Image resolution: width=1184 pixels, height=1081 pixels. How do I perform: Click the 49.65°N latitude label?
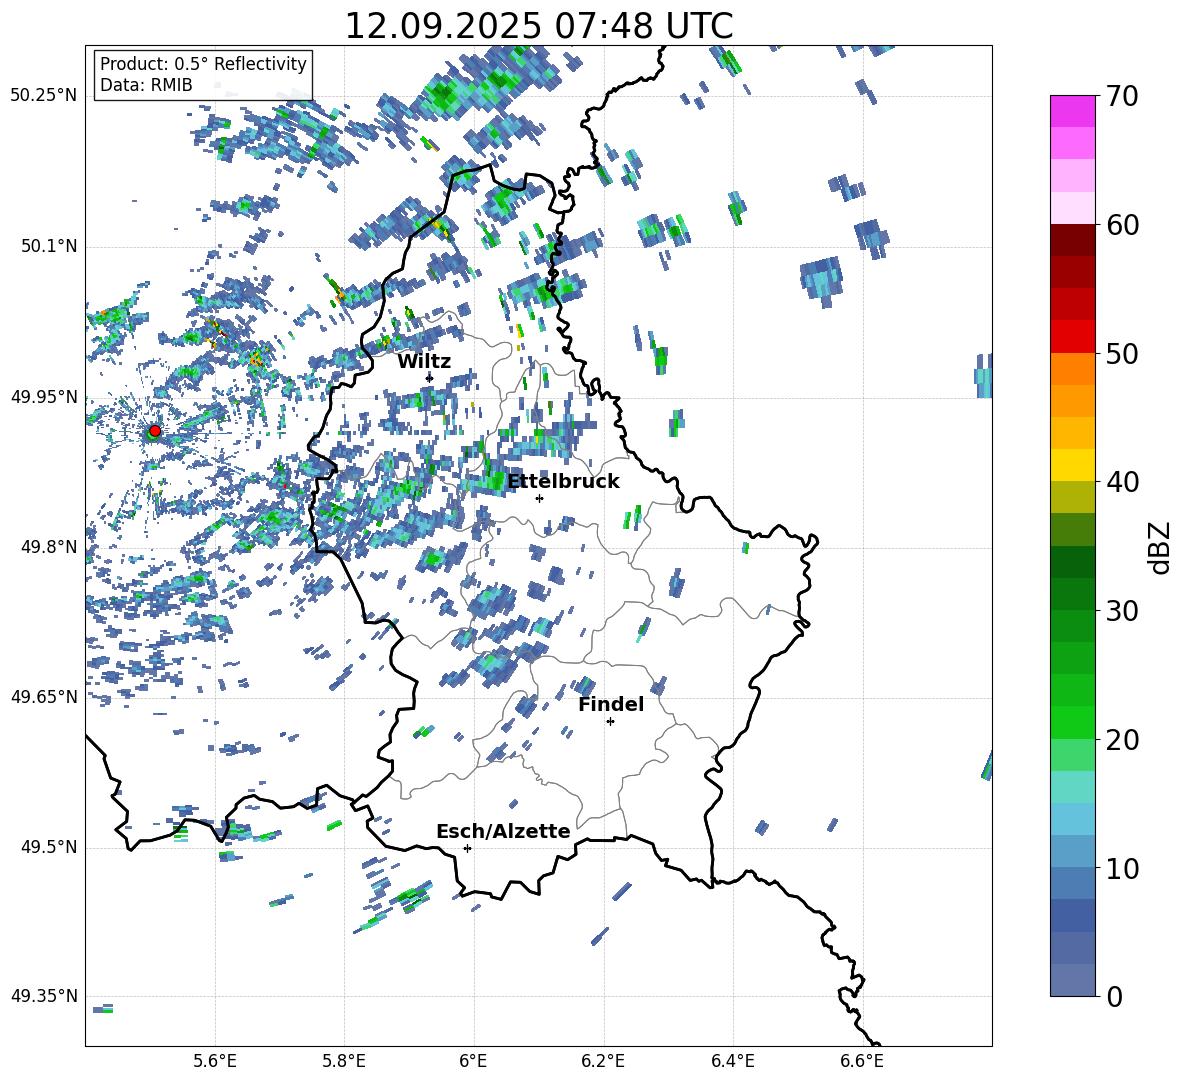click(44, 696)
